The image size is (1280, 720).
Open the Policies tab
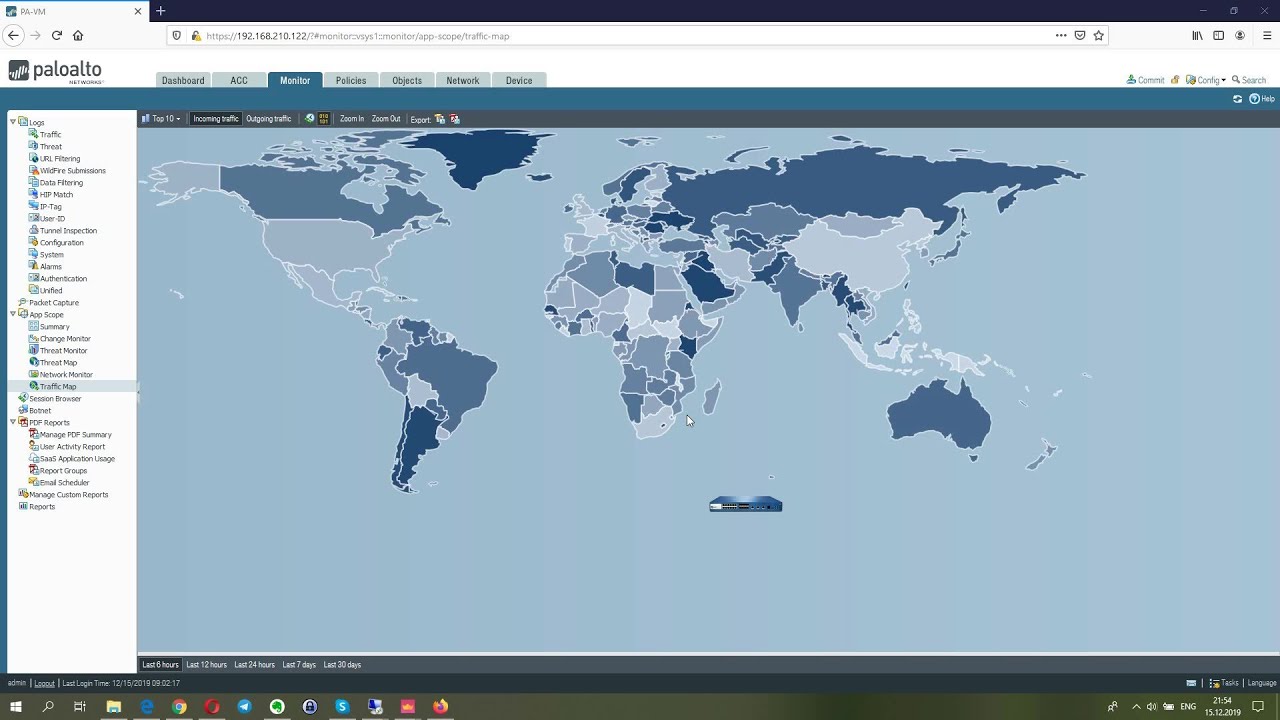(351, 80)
